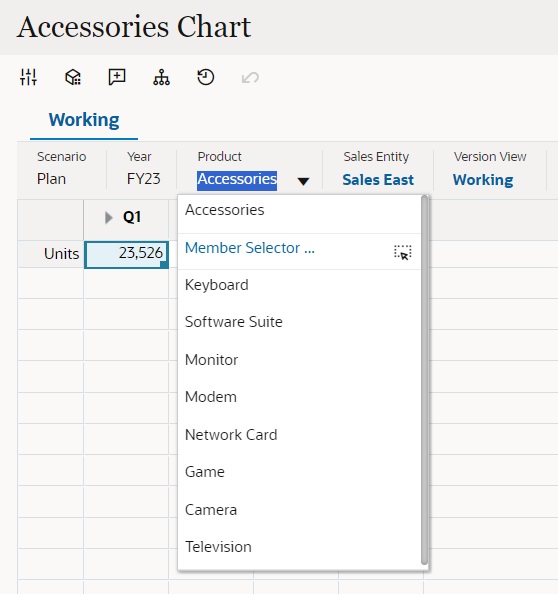Click the Sales East entity link

(x=378, y=180)
